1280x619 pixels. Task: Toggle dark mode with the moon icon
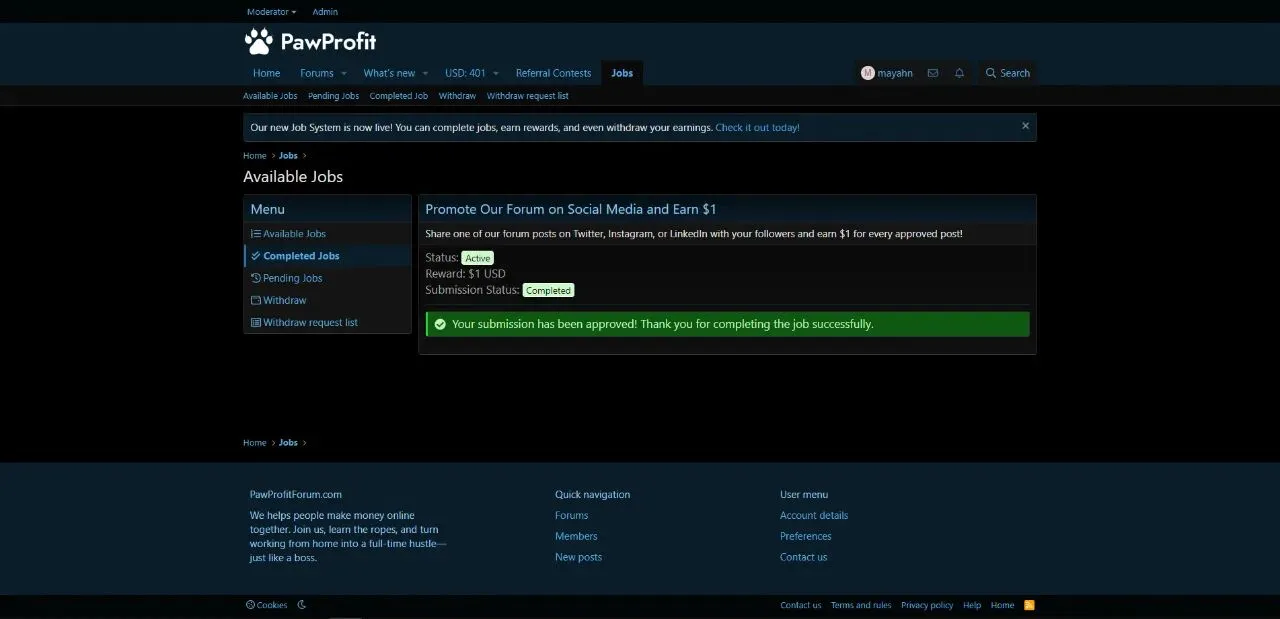coord(302,605)
